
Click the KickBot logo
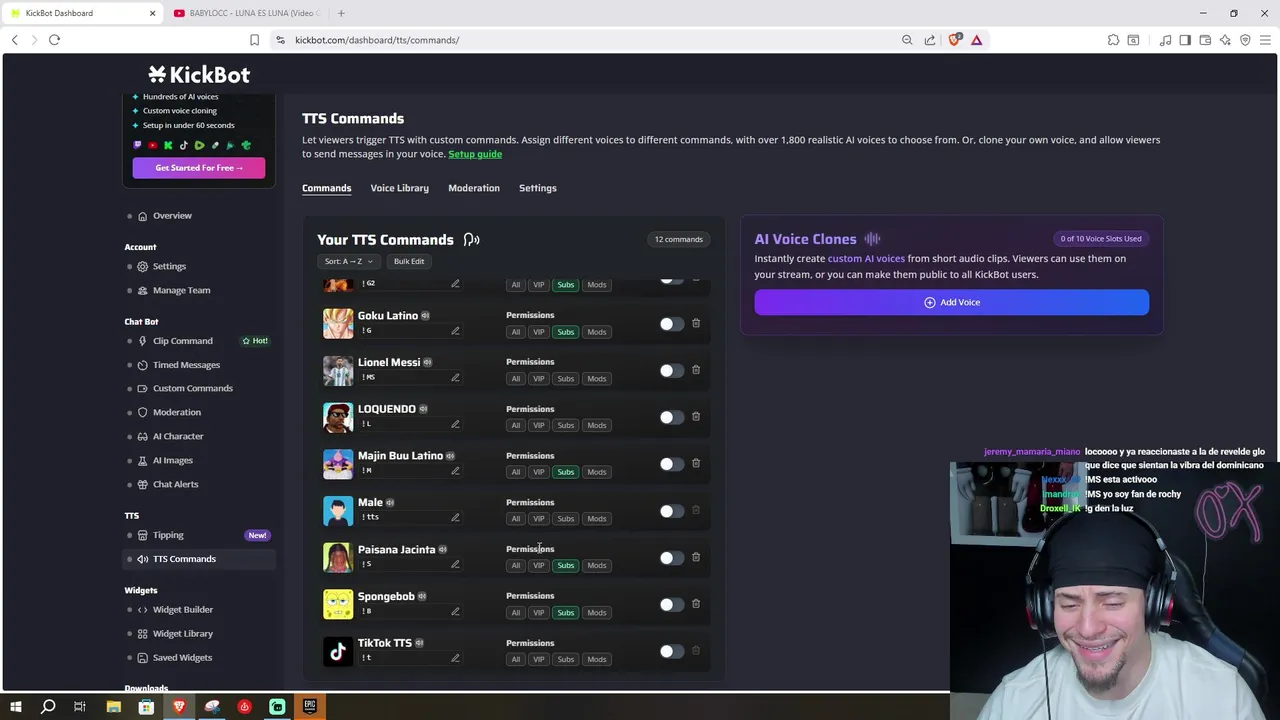pos(199,75)
